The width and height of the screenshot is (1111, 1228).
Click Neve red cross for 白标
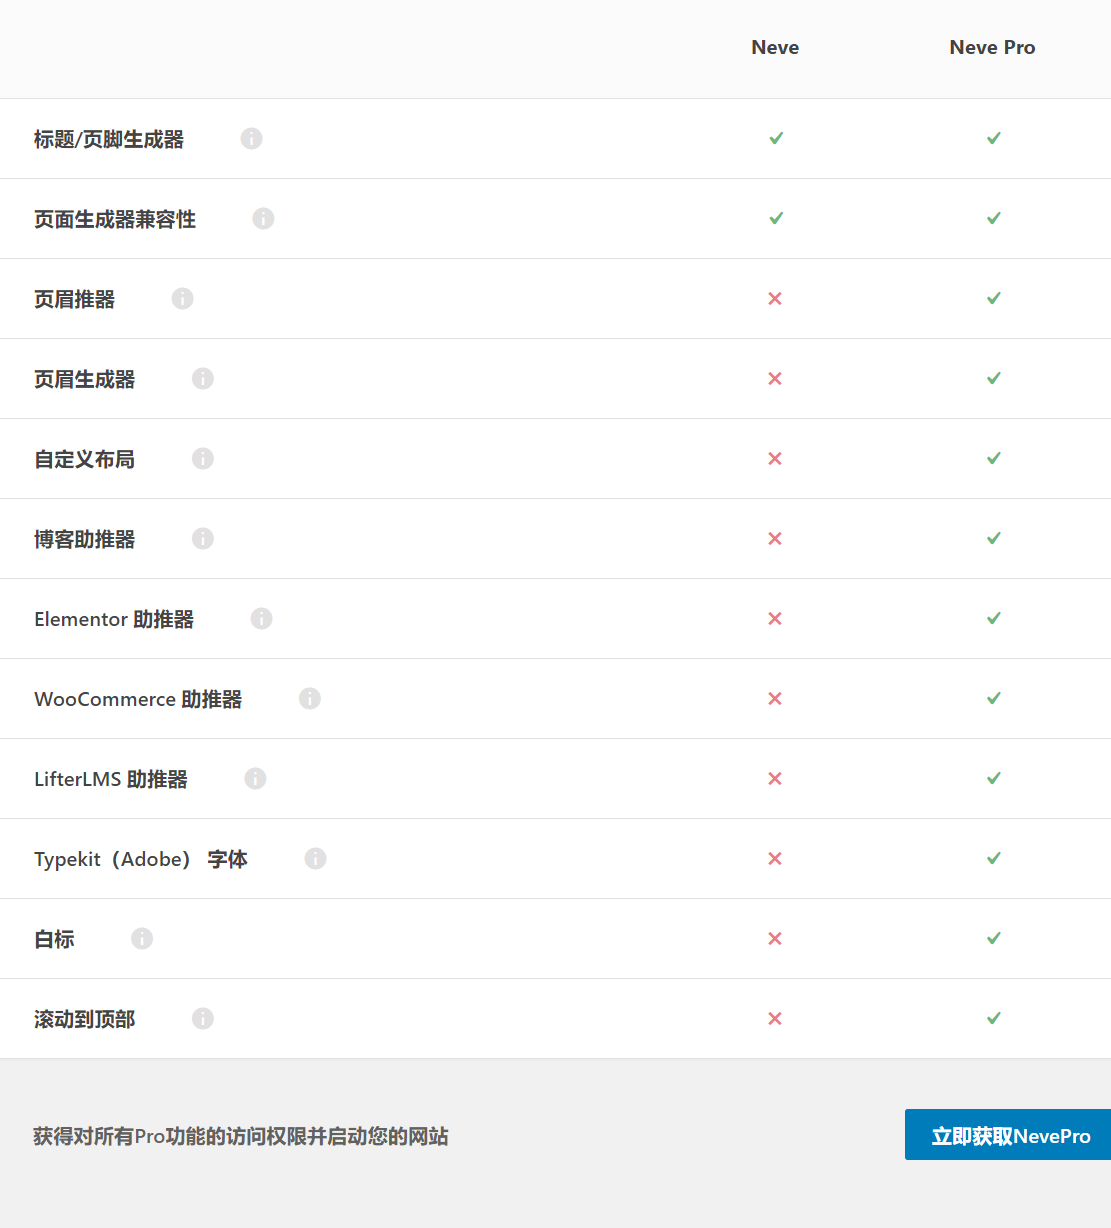point(775,938)
